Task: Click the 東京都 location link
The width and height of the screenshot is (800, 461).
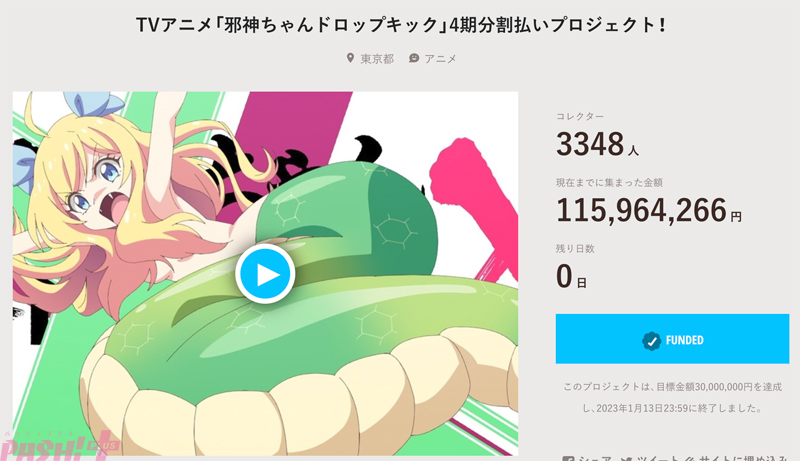Action: 377,59
